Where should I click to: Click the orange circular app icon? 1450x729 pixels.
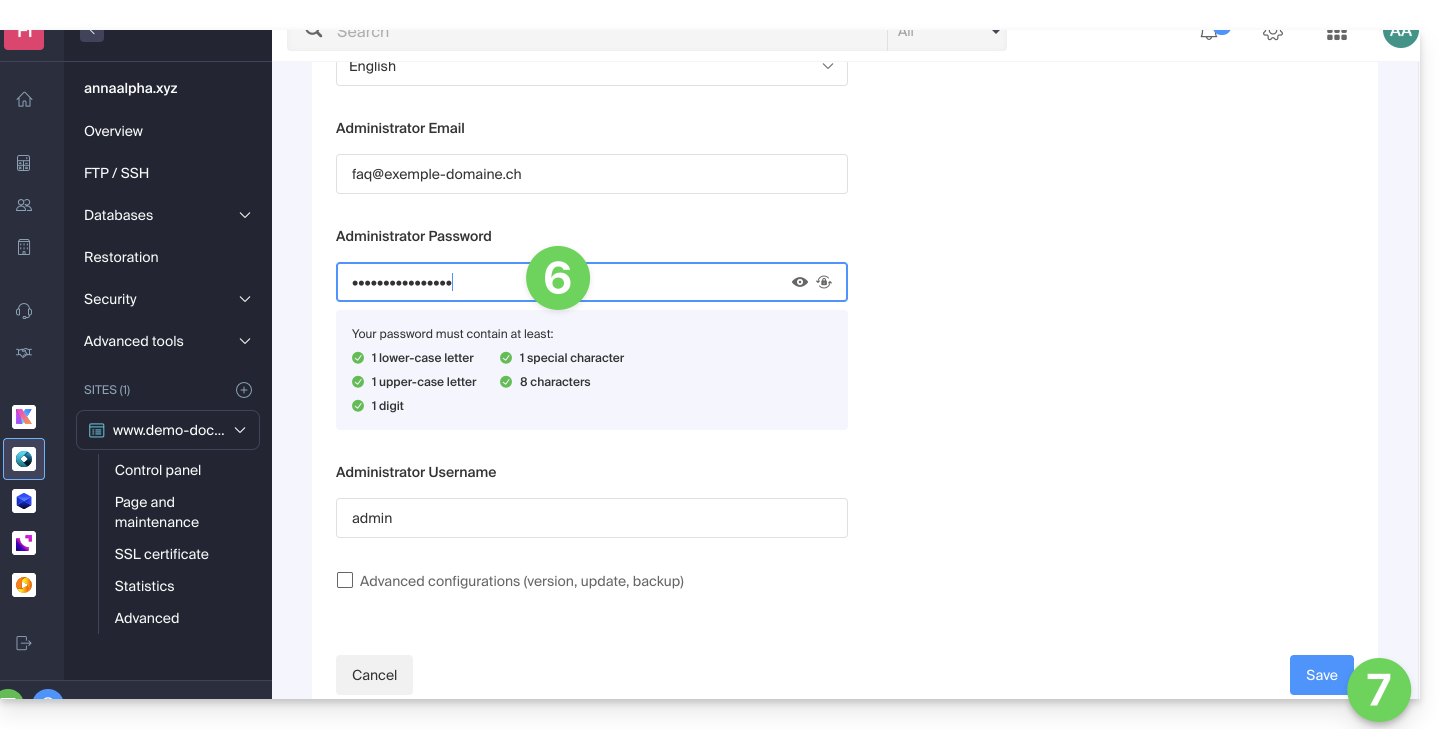point(24,585)
